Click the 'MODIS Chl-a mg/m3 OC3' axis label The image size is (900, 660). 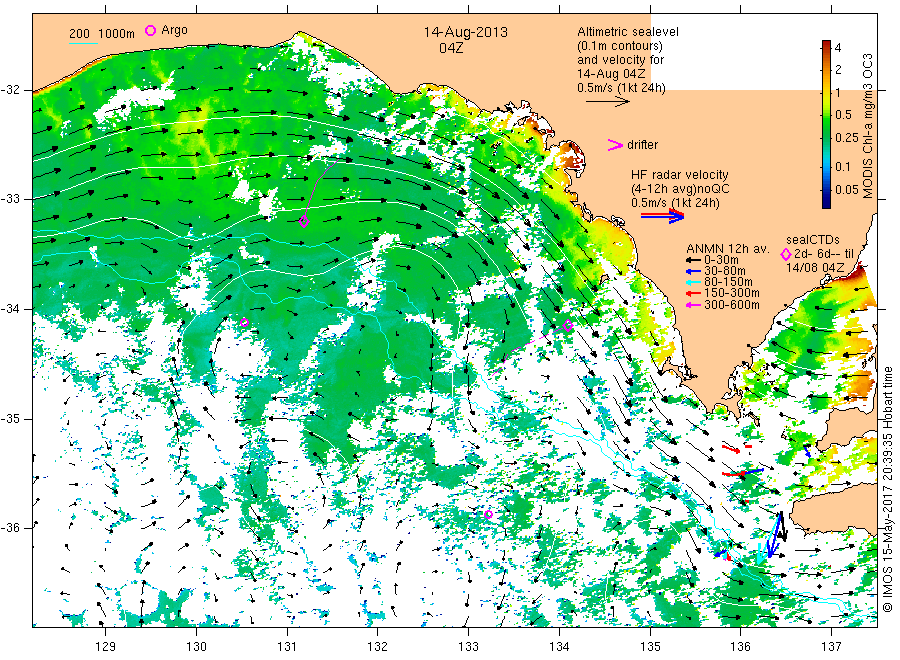[x=868, y=126]
